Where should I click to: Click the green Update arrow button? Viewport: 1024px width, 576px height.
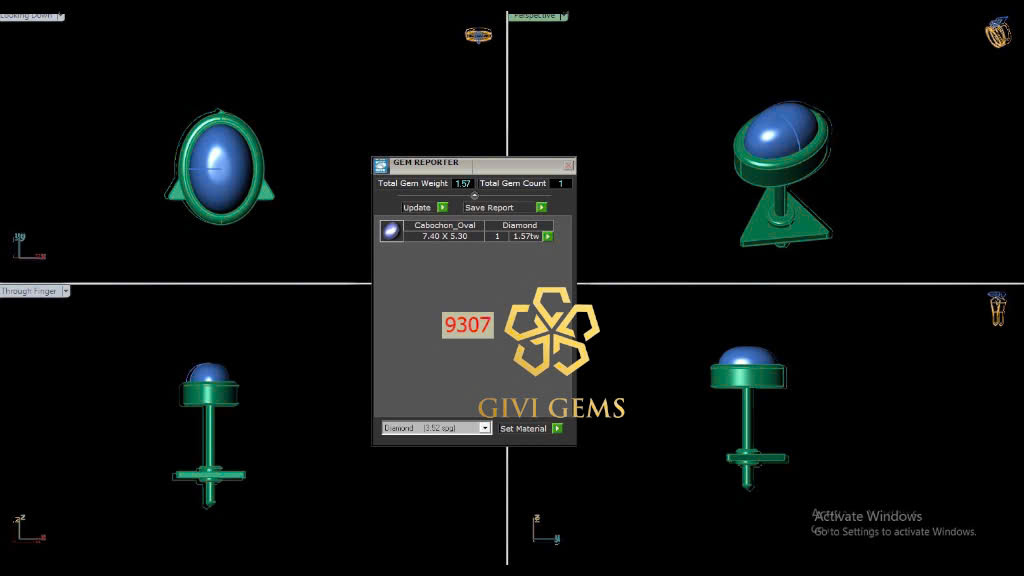(442, 207)
